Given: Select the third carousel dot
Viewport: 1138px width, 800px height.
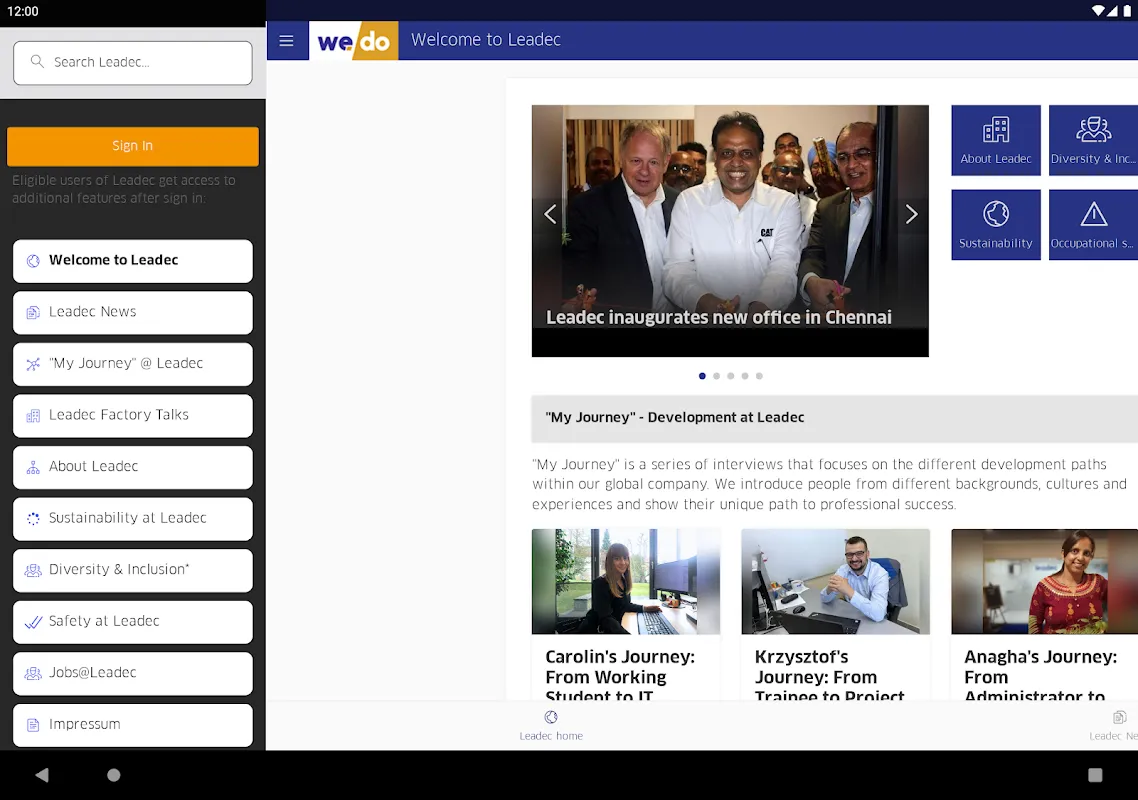Looking at the screenshot, I should point(731,376).
